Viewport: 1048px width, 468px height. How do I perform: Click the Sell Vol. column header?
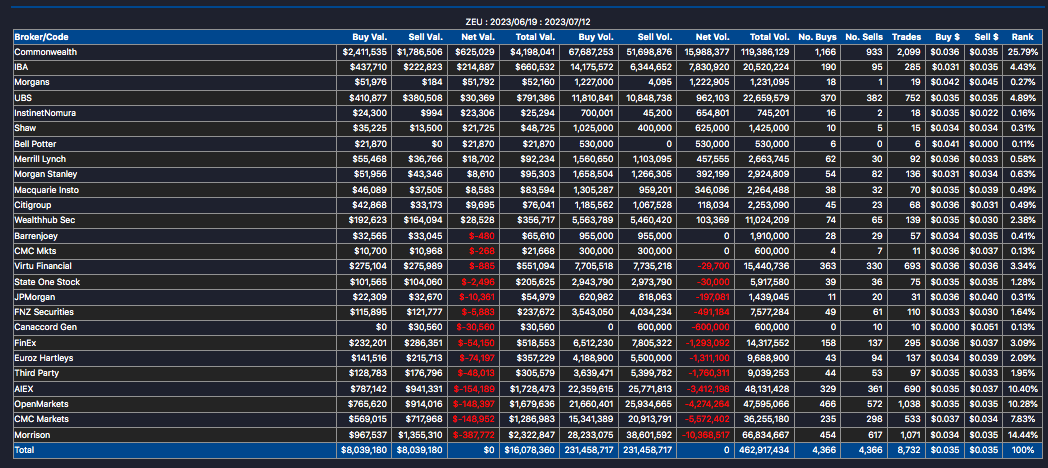pos(656,37)
